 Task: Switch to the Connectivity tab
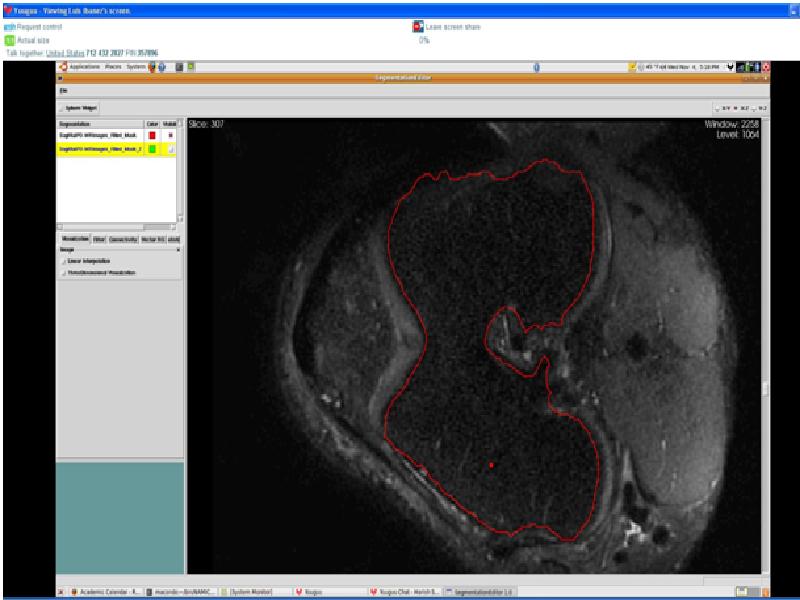[x=124, y=239]
